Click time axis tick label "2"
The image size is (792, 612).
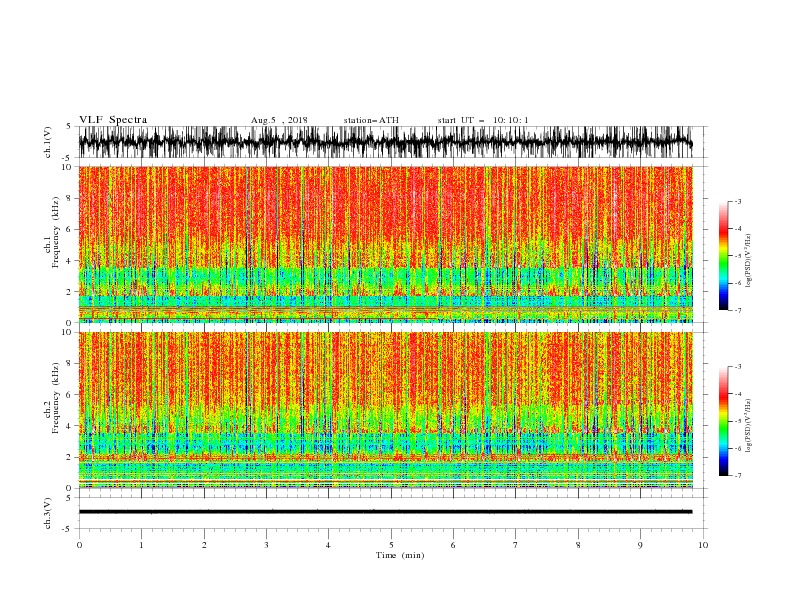(204, 545)
